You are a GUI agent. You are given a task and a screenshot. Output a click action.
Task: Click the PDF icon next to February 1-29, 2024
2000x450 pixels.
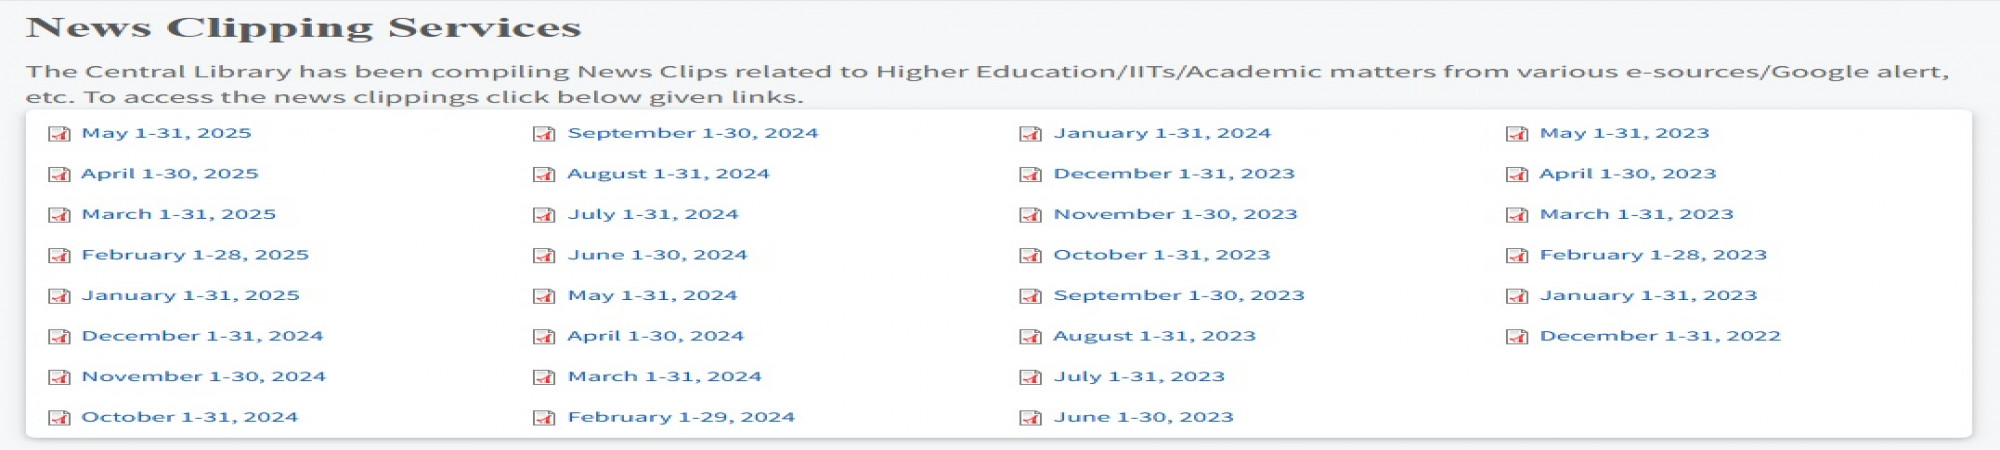coord(544,418)
